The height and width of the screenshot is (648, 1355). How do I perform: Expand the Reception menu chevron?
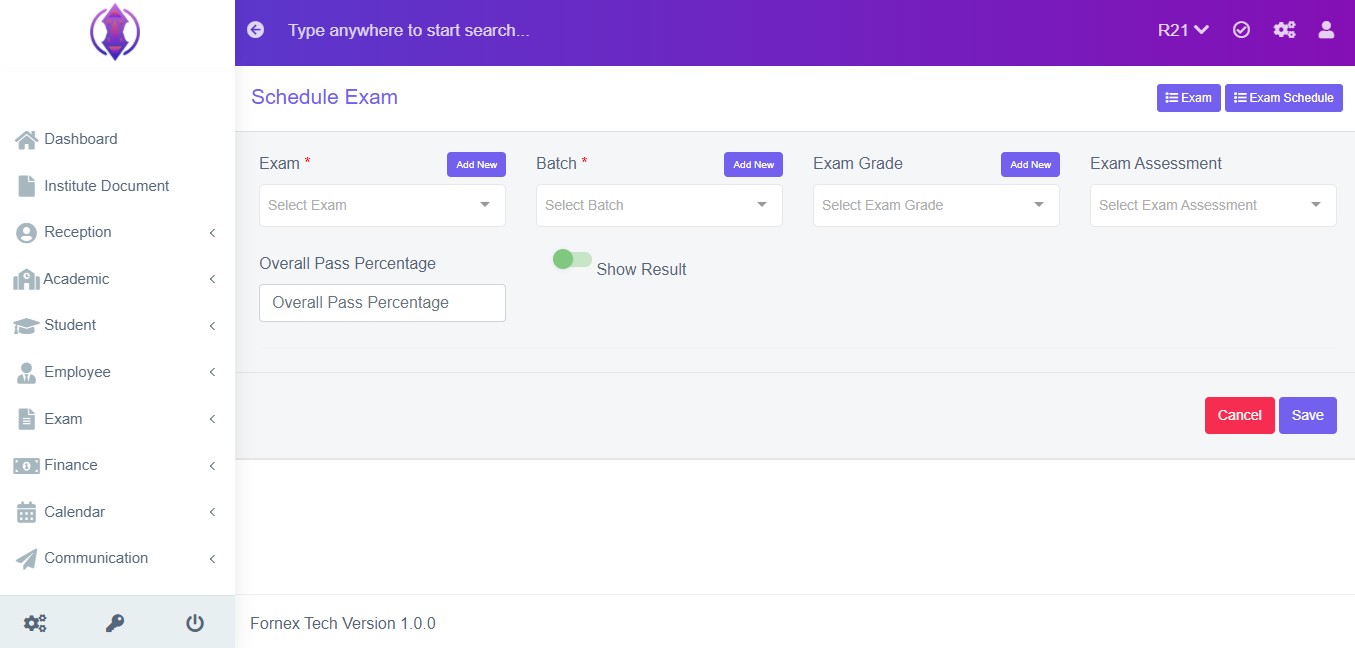(x=212, y=233)
